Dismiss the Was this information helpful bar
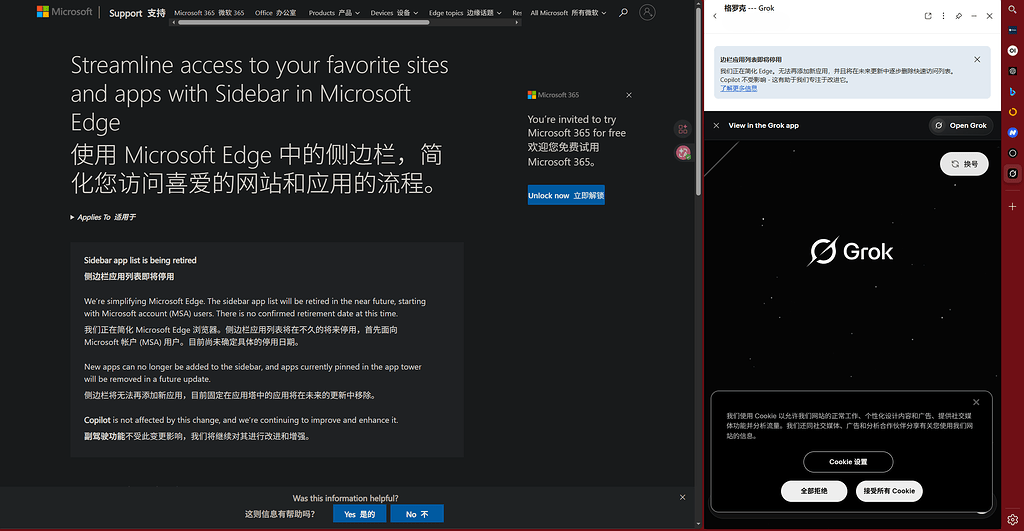Screen dimensions: 1024x531 pos(682,497)
